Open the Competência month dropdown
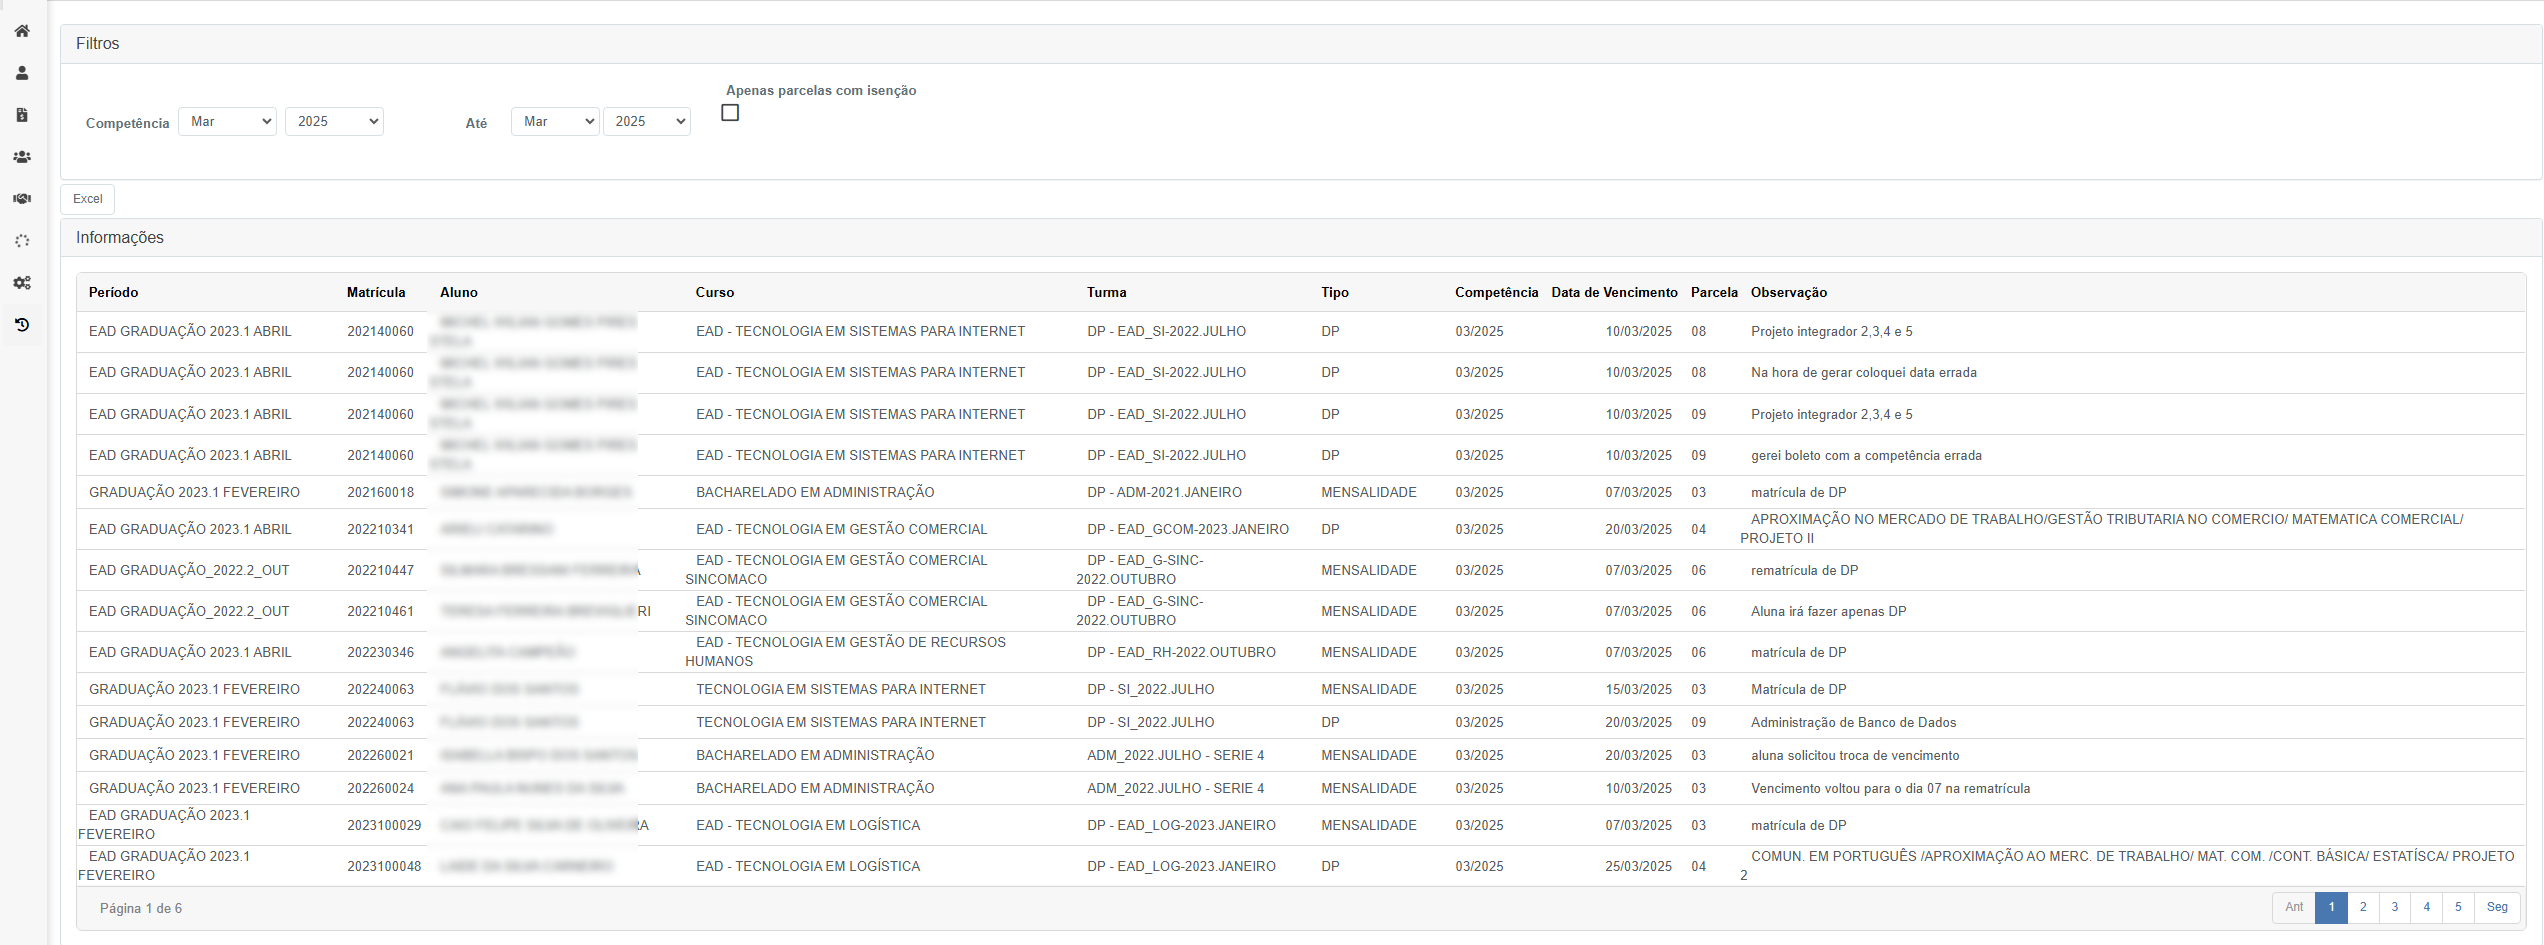The height and width of the screenshot is (945, 2544). coord(228,122)
